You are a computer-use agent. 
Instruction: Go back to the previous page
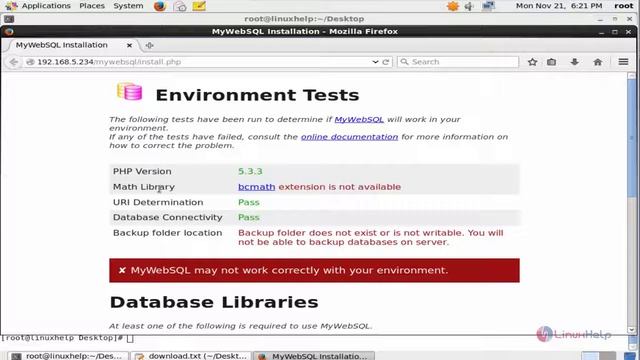[13, 62]
